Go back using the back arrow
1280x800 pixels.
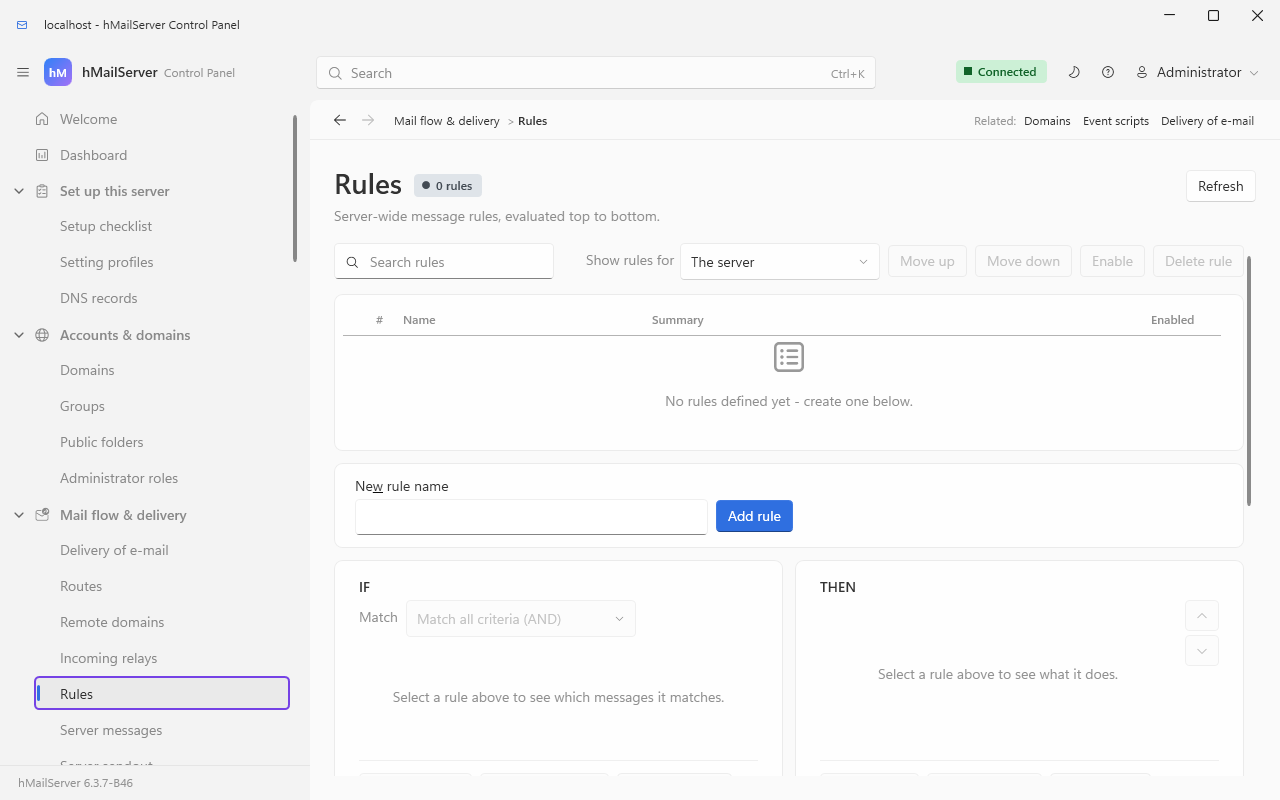pos(340,120)
